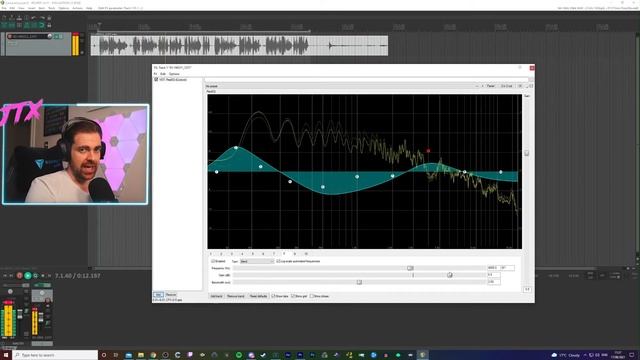Toggle the Show tabs checkbox
640x360 pixels.
(x=273, y=296)
